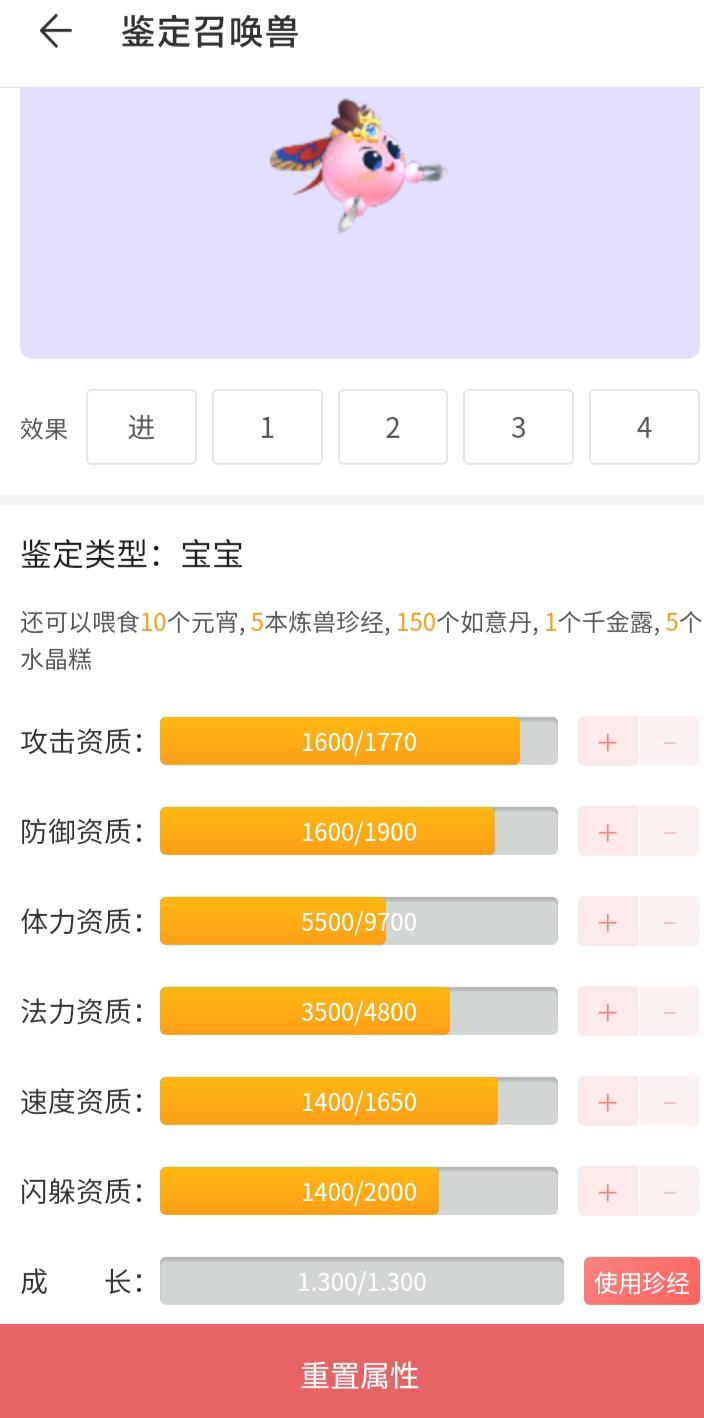
Task: Select effect option 3
Action: 518,427
